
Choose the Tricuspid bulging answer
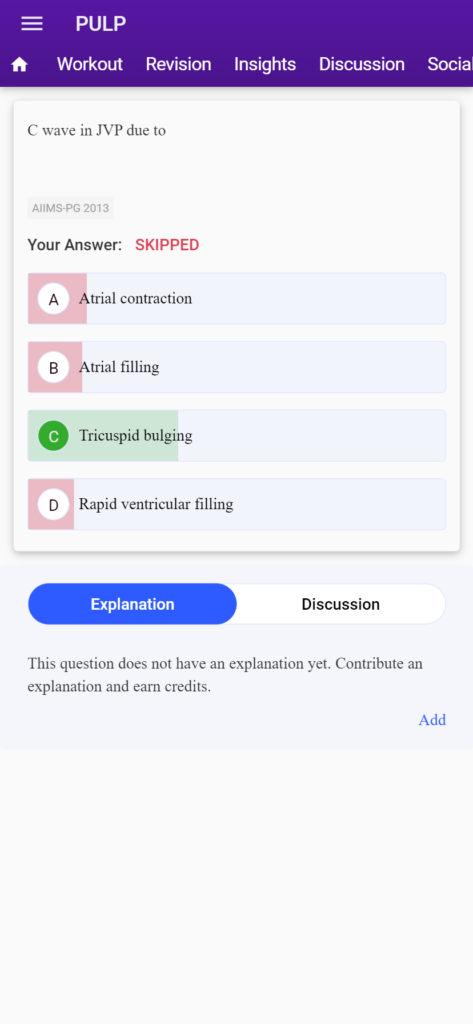(x=236, y=436)
